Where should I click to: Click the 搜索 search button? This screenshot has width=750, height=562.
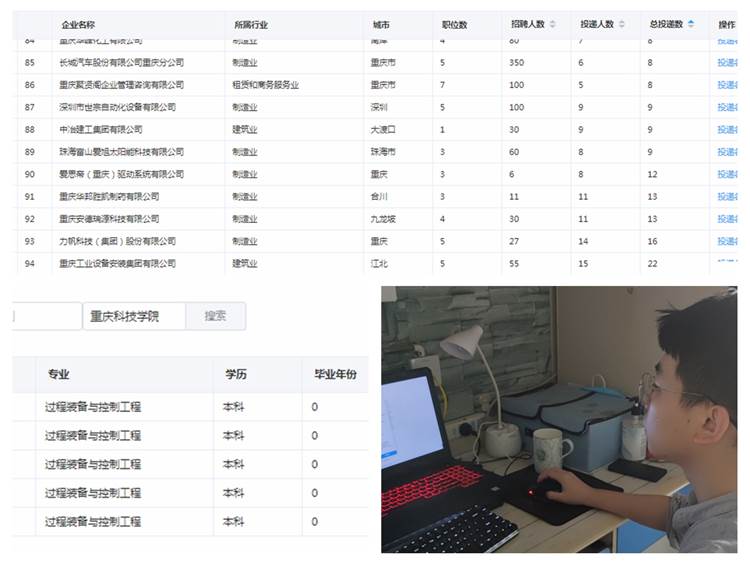click(215, 316)
